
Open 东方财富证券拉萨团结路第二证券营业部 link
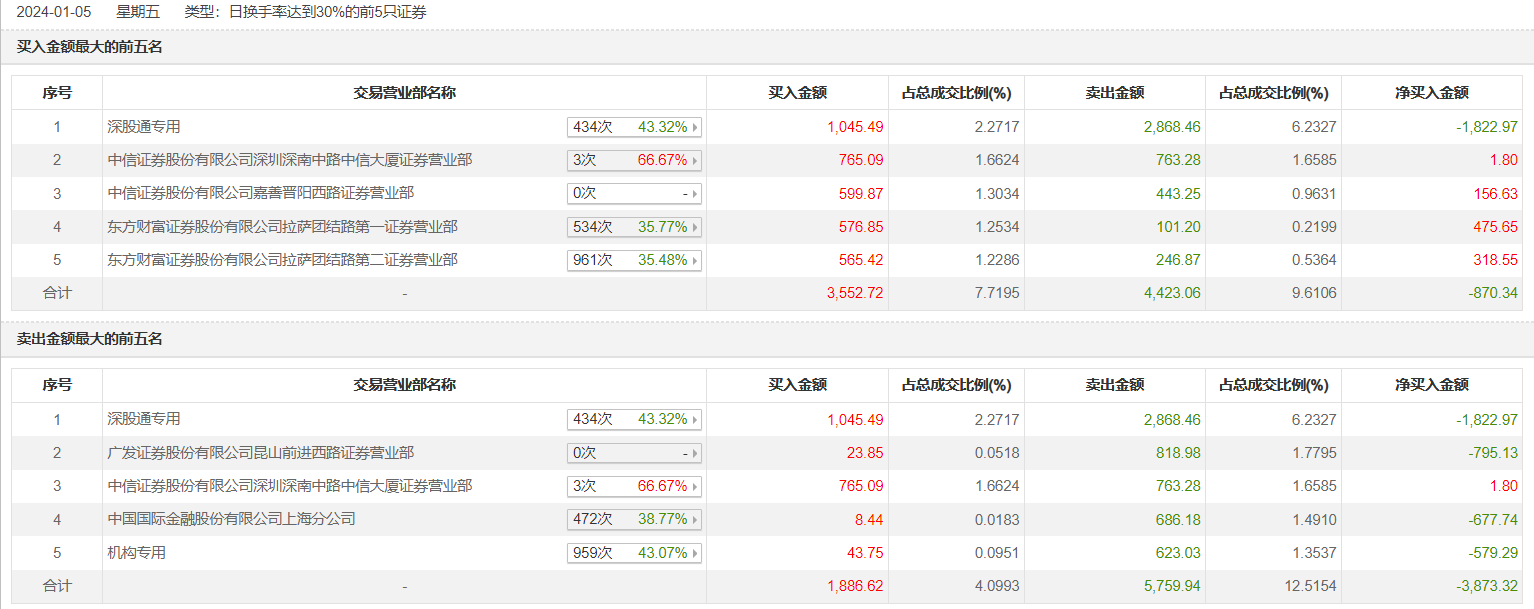(x=282, y=260)
